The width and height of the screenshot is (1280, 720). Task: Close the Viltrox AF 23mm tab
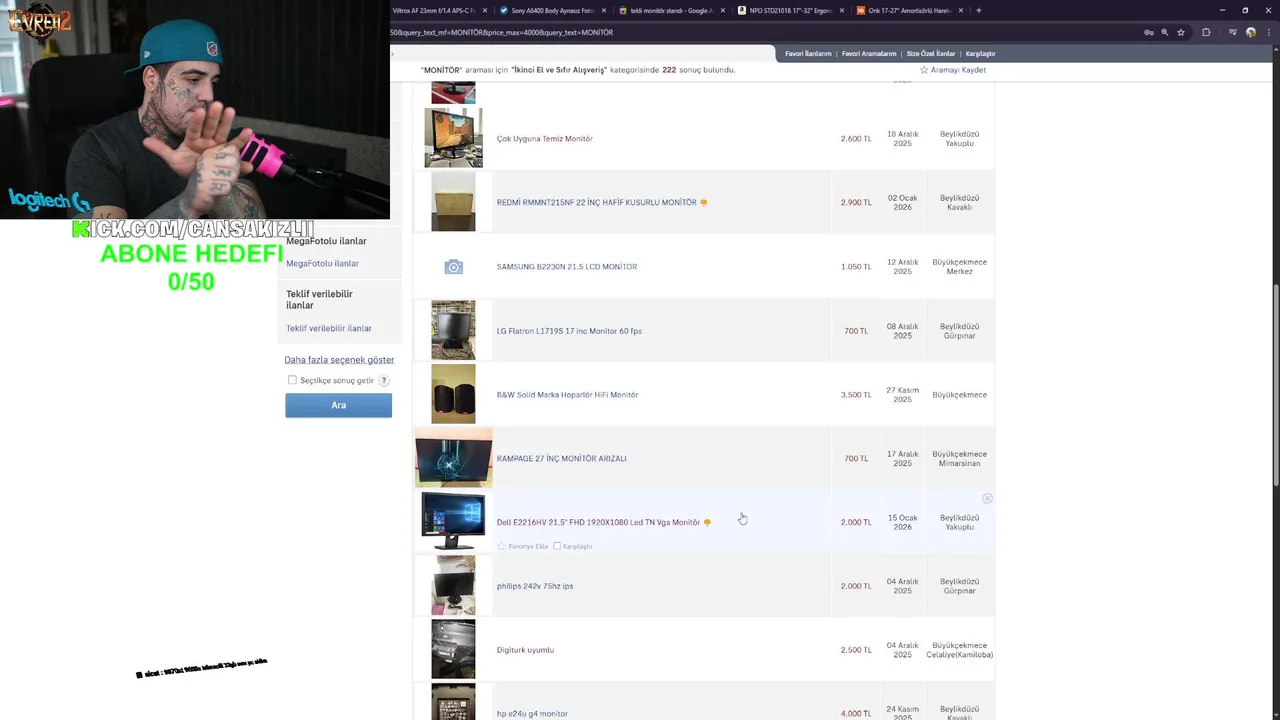pos(485,10)
